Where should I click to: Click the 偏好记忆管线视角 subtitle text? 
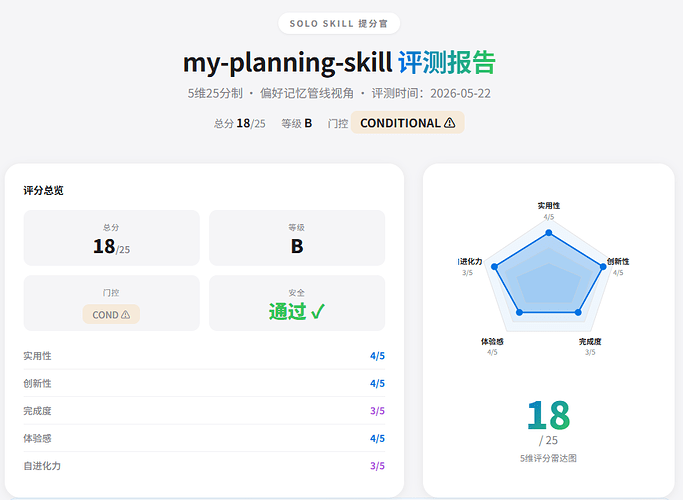pos(307,93)
